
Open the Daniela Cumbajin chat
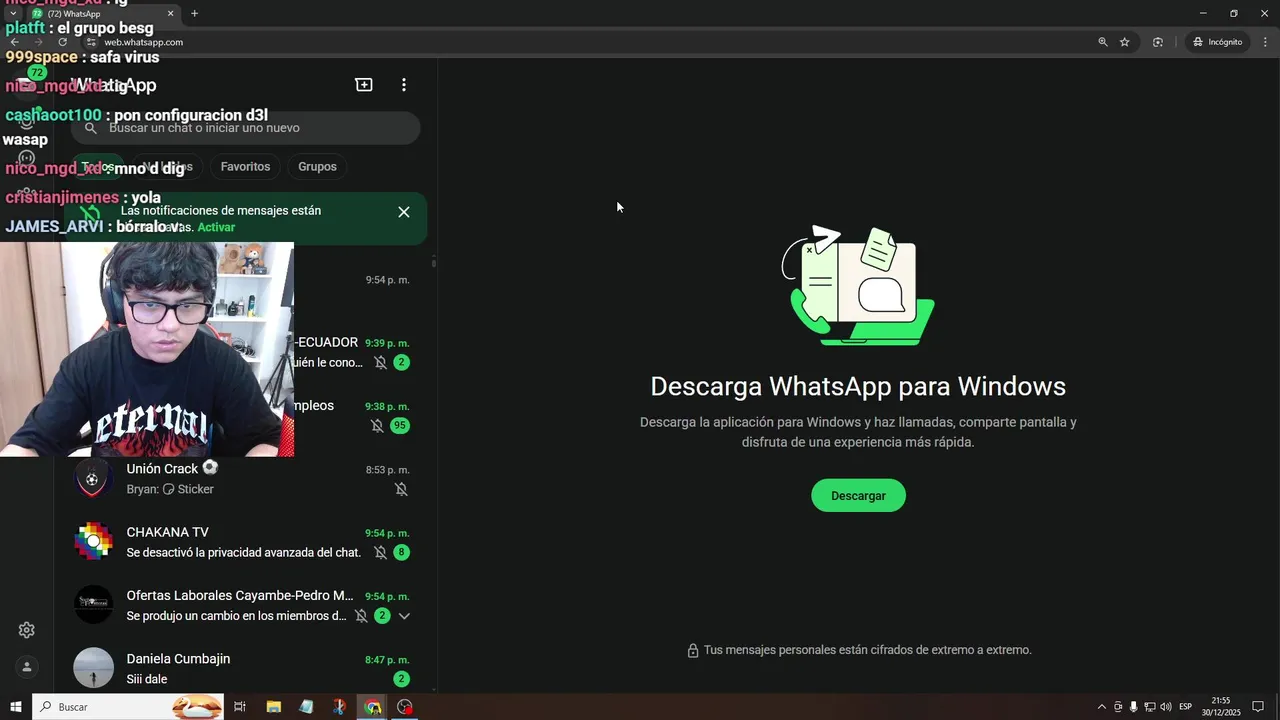245,668
